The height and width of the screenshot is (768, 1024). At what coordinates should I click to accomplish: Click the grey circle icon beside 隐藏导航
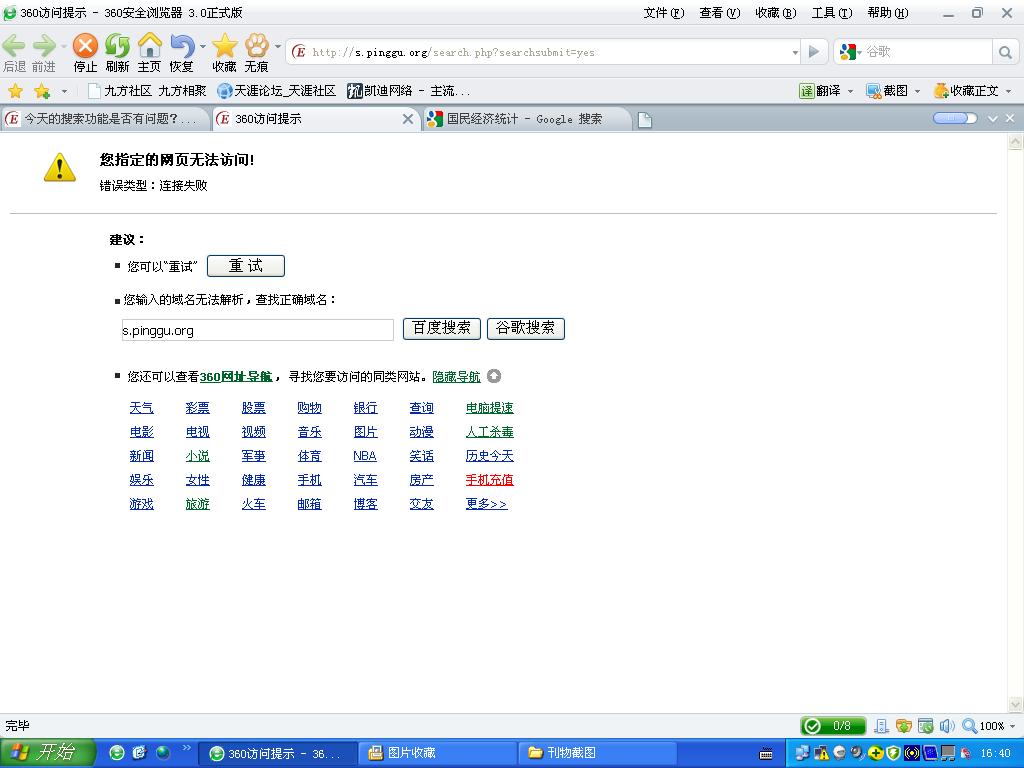click(x=494, y=376)
